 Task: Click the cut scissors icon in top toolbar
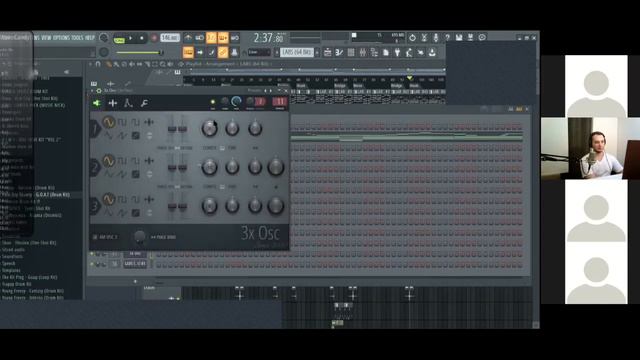click(x=424, y=38)
